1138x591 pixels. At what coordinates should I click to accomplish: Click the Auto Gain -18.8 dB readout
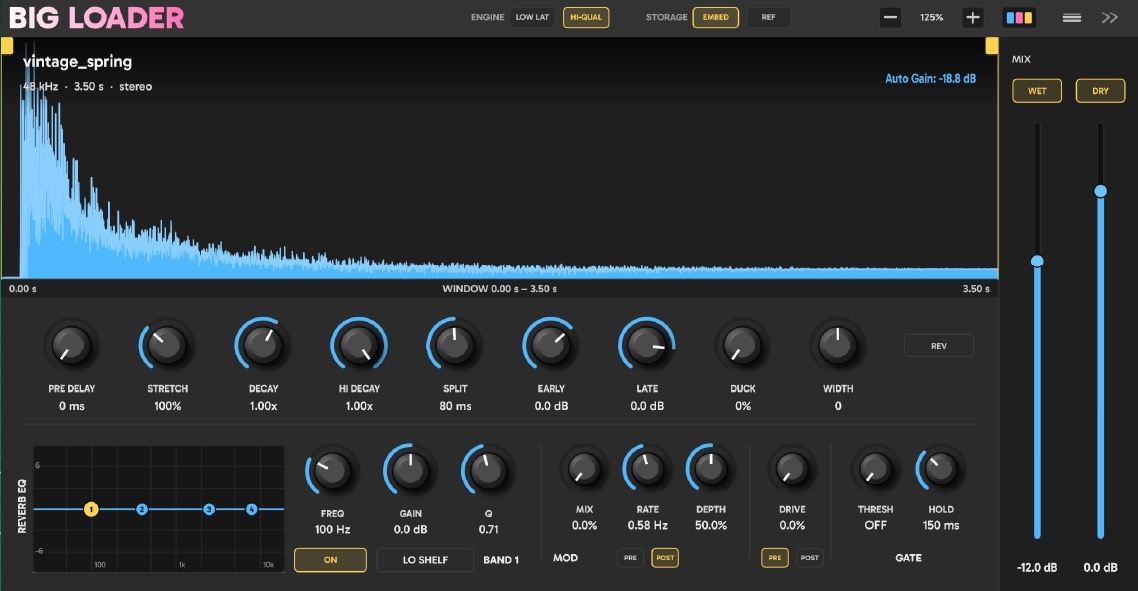point(930,78)
